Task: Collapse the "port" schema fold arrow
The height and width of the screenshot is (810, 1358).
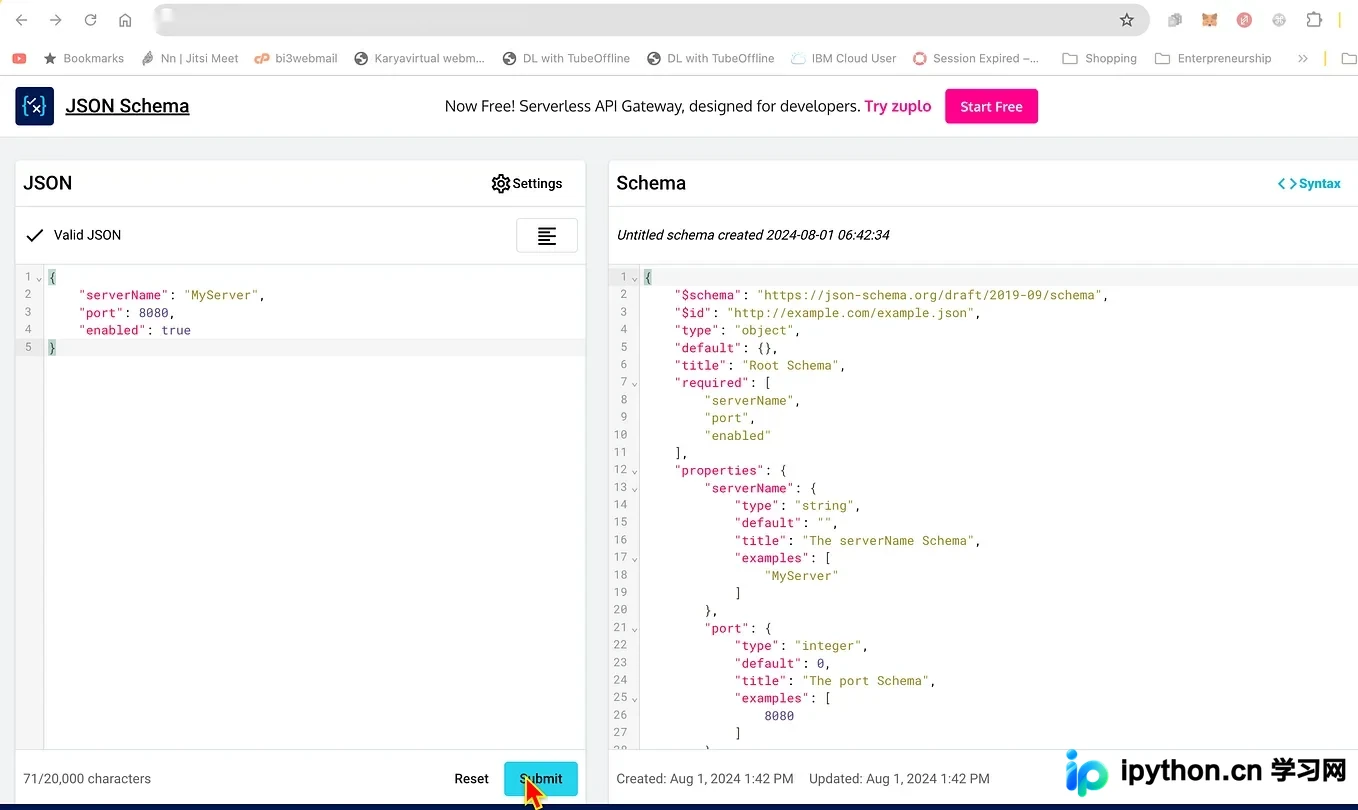Action: click(633, 628)
